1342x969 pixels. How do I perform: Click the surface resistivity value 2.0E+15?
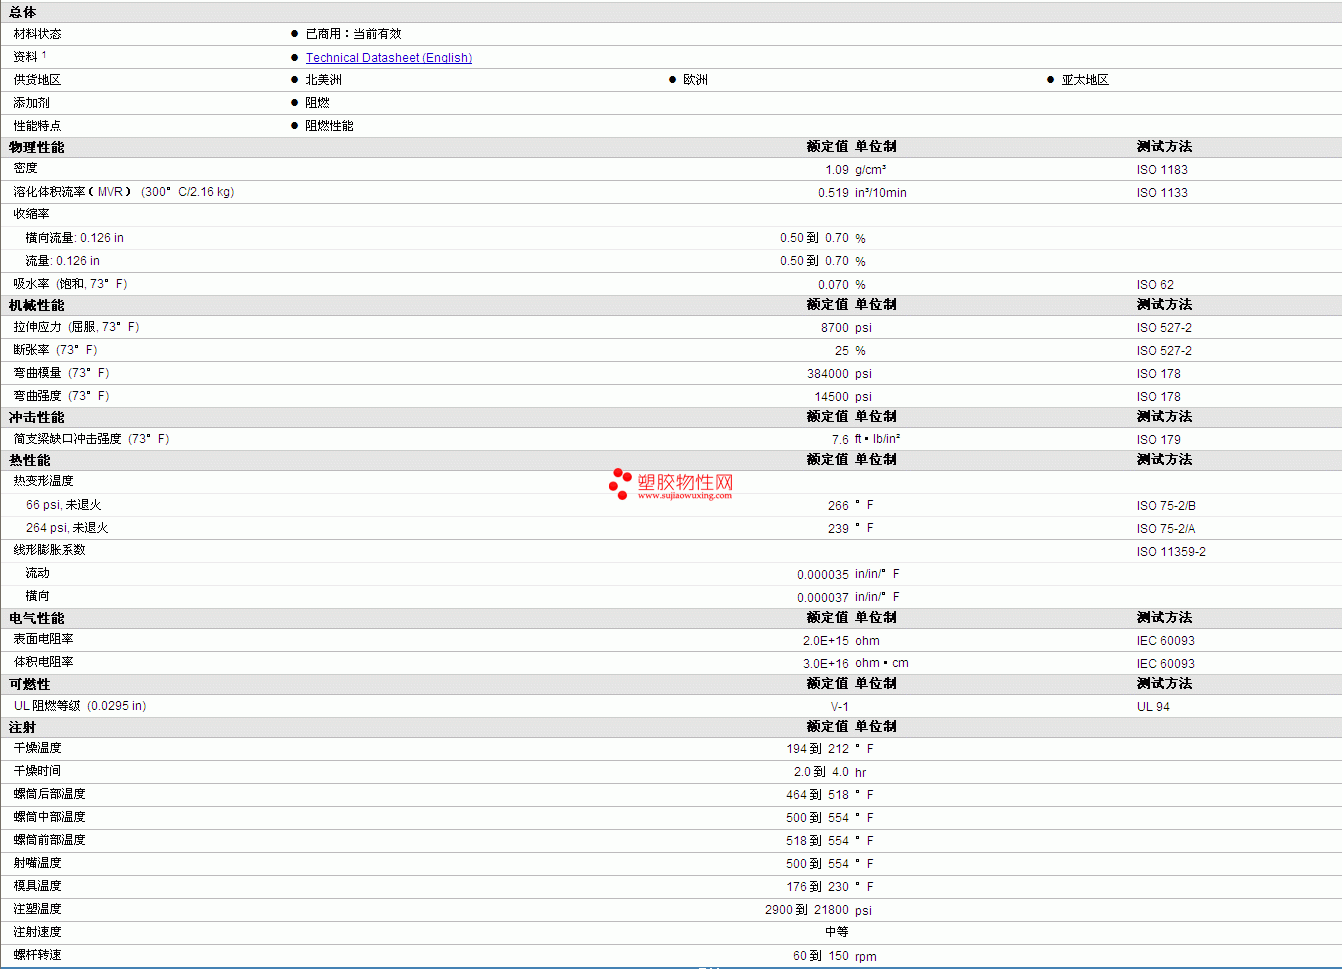click(x=826, y=641)
